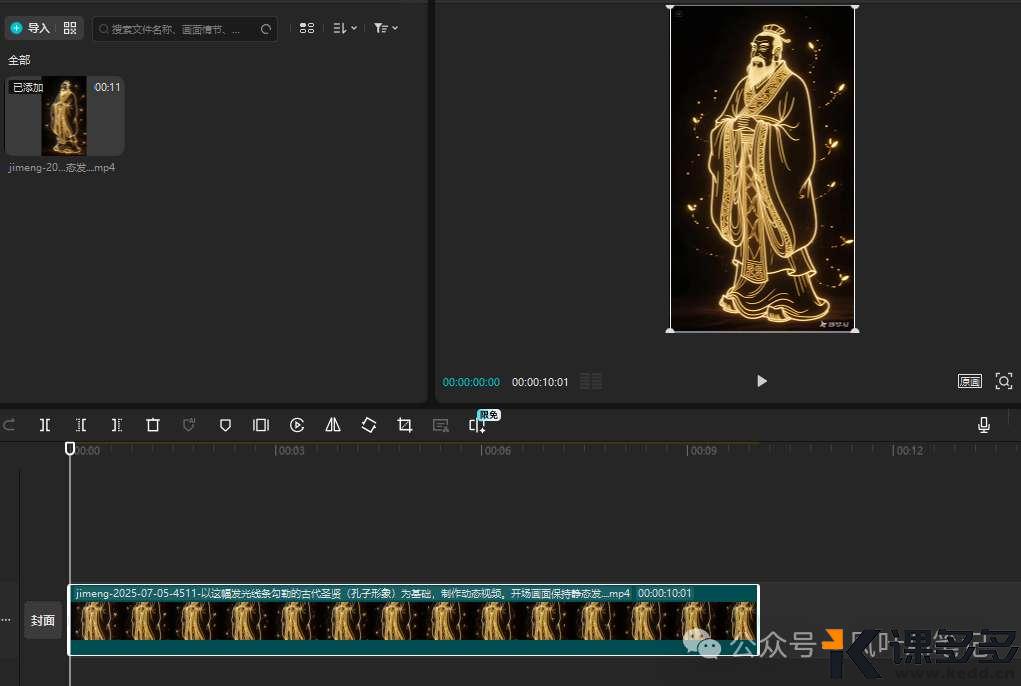Delete the selected clip with trash icon
Image resolution: width=1021 pixels, height=686 pixels.
(x=153, y=425)
